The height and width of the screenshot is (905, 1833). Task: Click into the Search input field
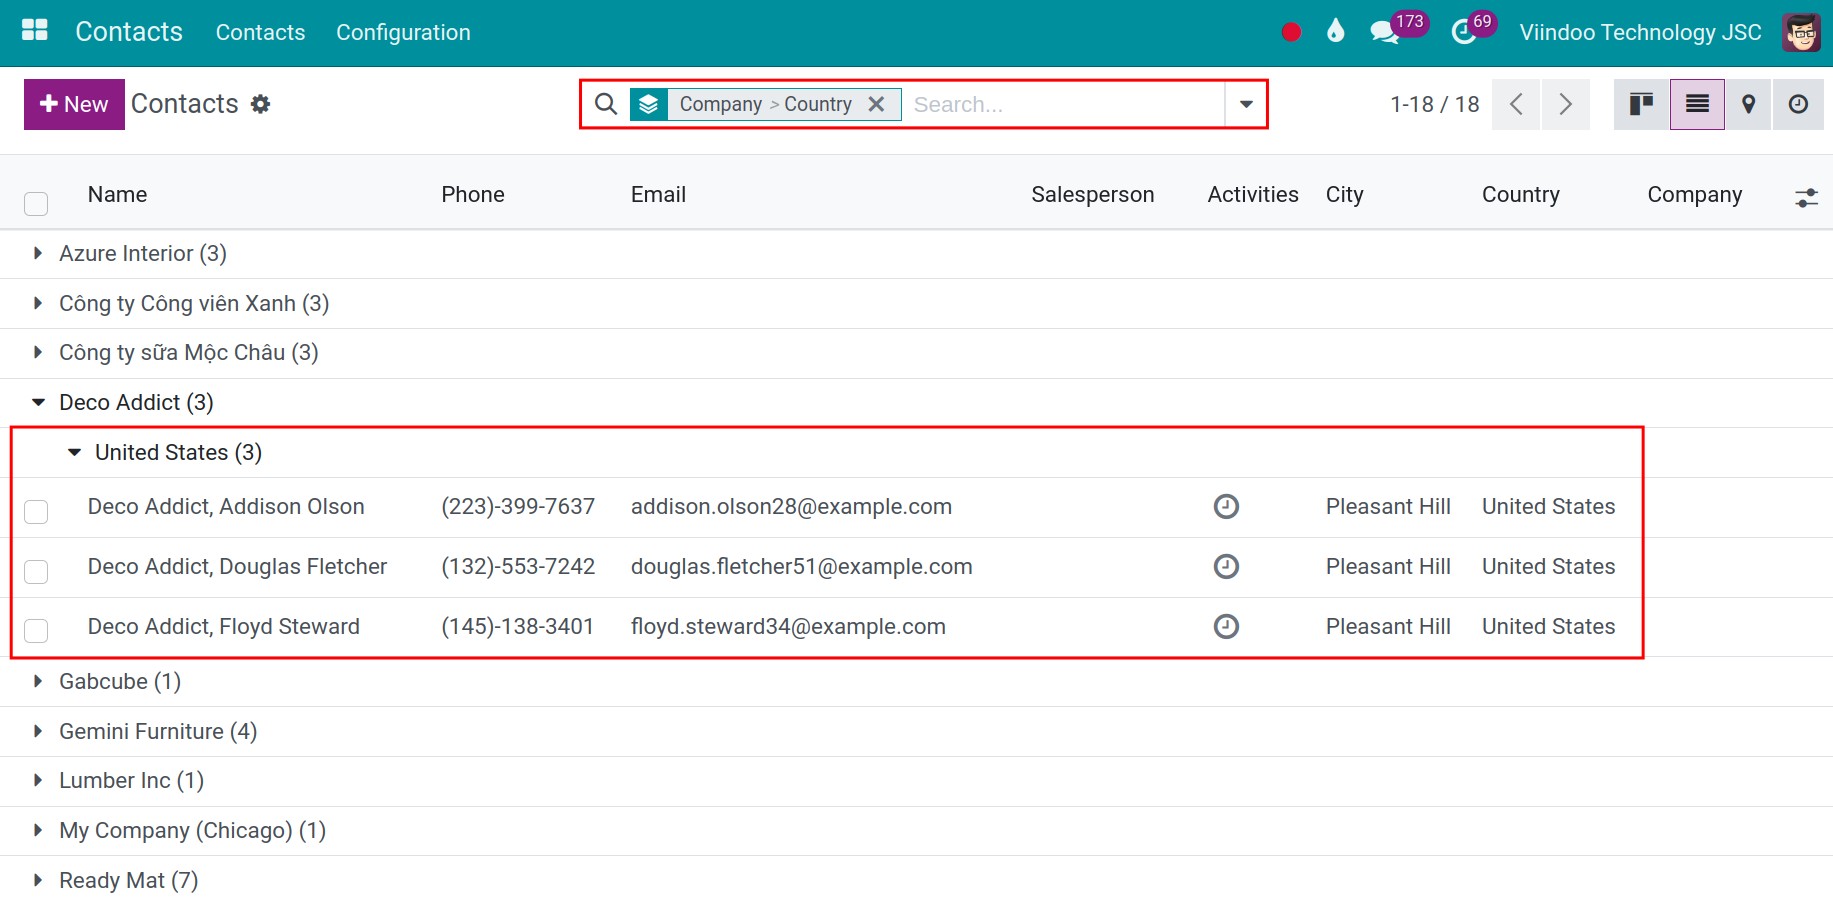[x=1063, y=104]
